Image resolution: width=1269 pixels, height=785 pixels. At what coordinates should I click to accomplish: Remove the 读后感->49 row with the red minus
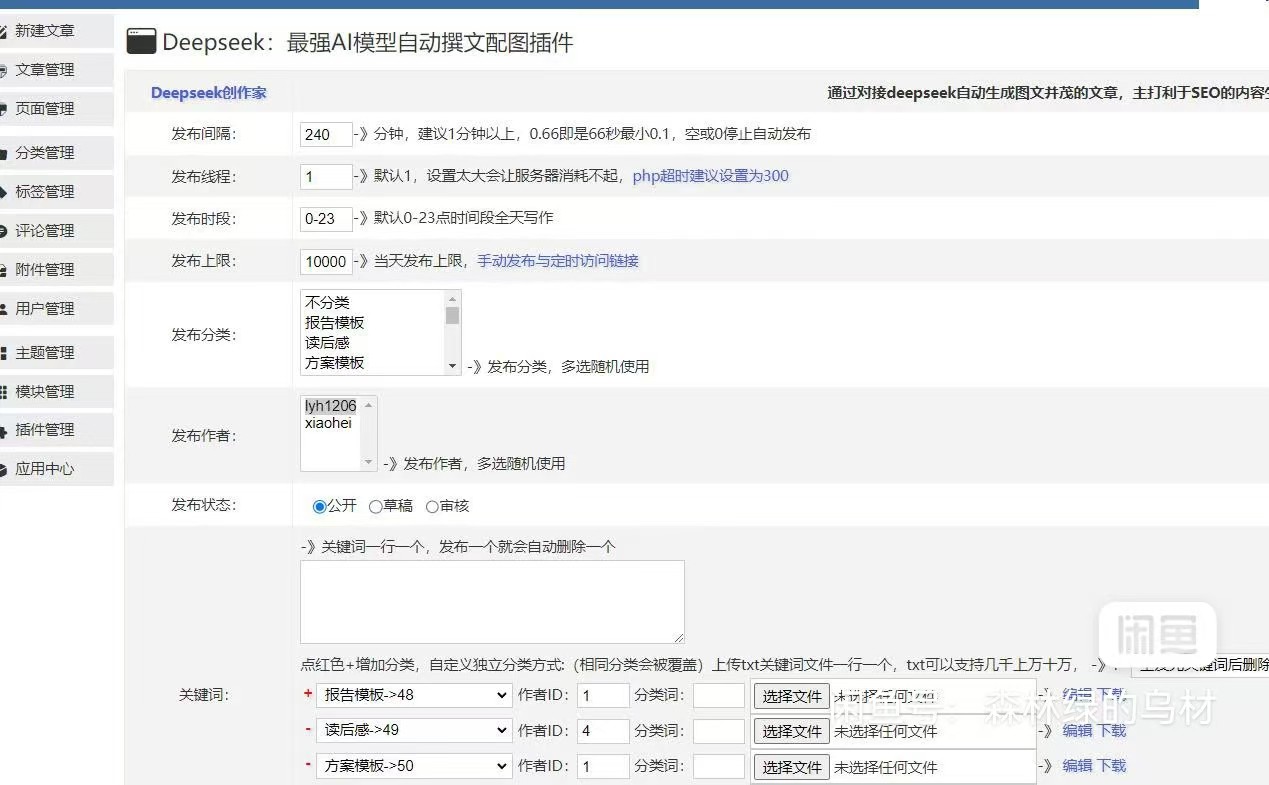coord(308,729)
